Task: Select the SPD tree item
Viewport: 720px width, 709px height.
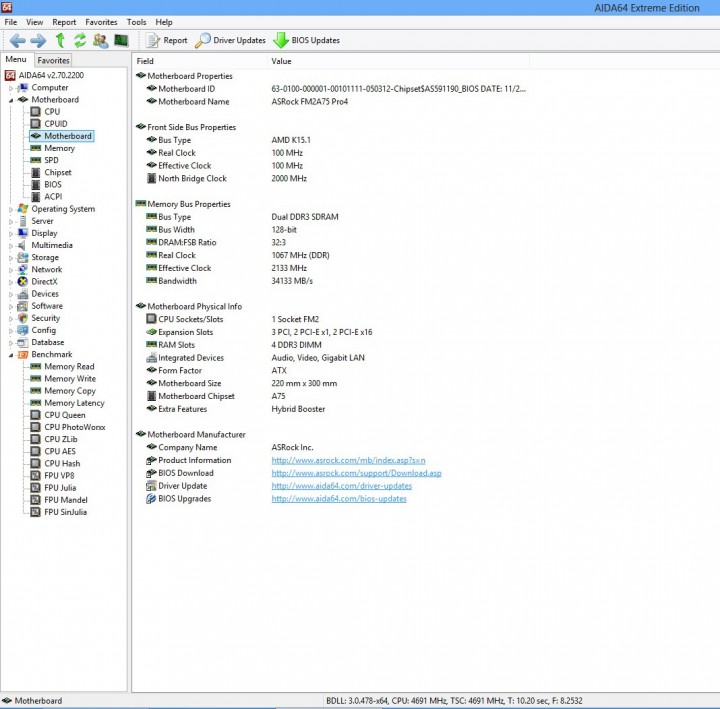Action: coord(51,160)
